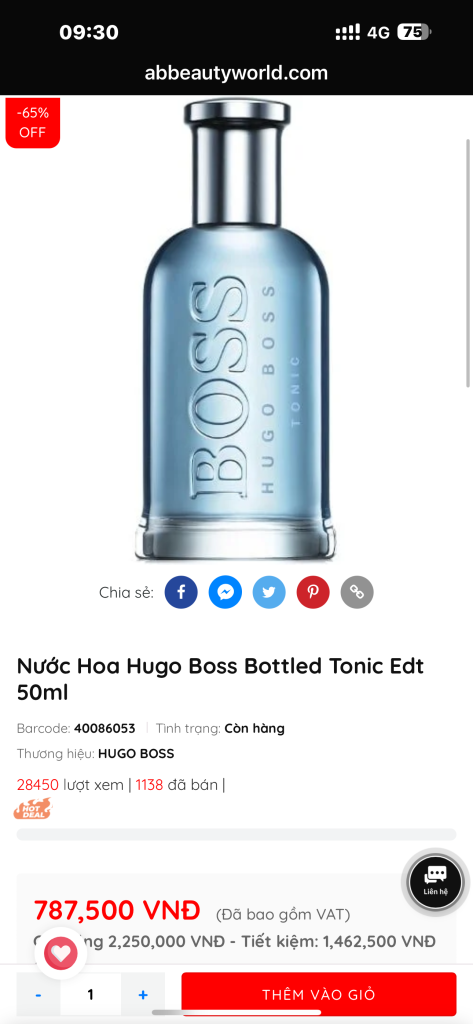Tap the abbeautyworld.com address bar
The width and height of the screenshot is (473, 1024).
(236, 72)
